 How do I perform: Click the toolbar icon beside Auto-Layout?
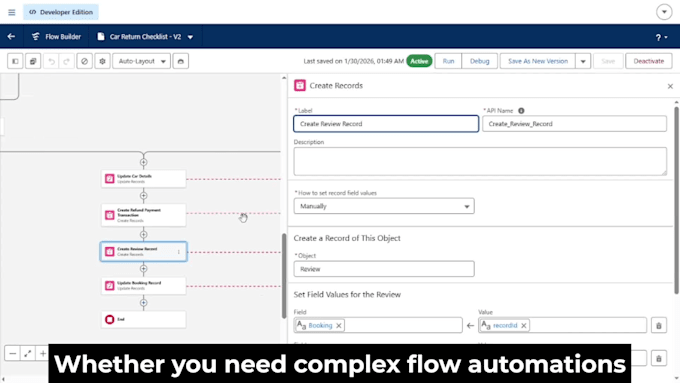coord(181,61)
